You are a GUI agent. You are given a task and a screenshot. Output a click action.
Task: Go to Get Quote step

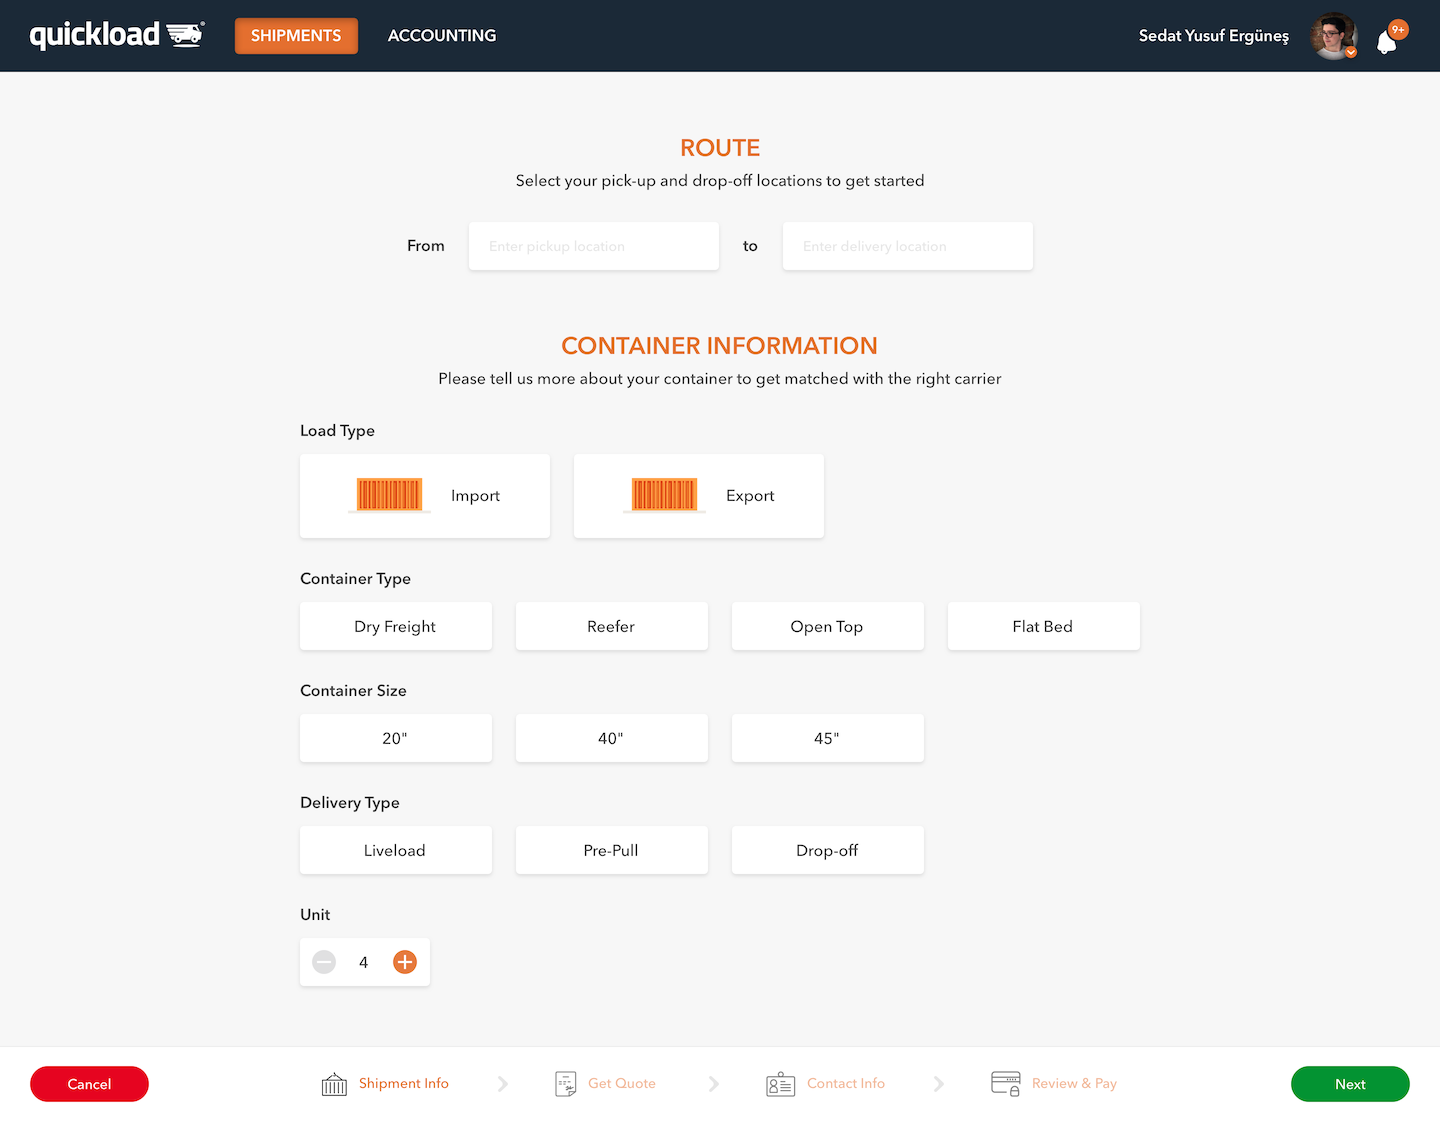(x=622, y=1083)
